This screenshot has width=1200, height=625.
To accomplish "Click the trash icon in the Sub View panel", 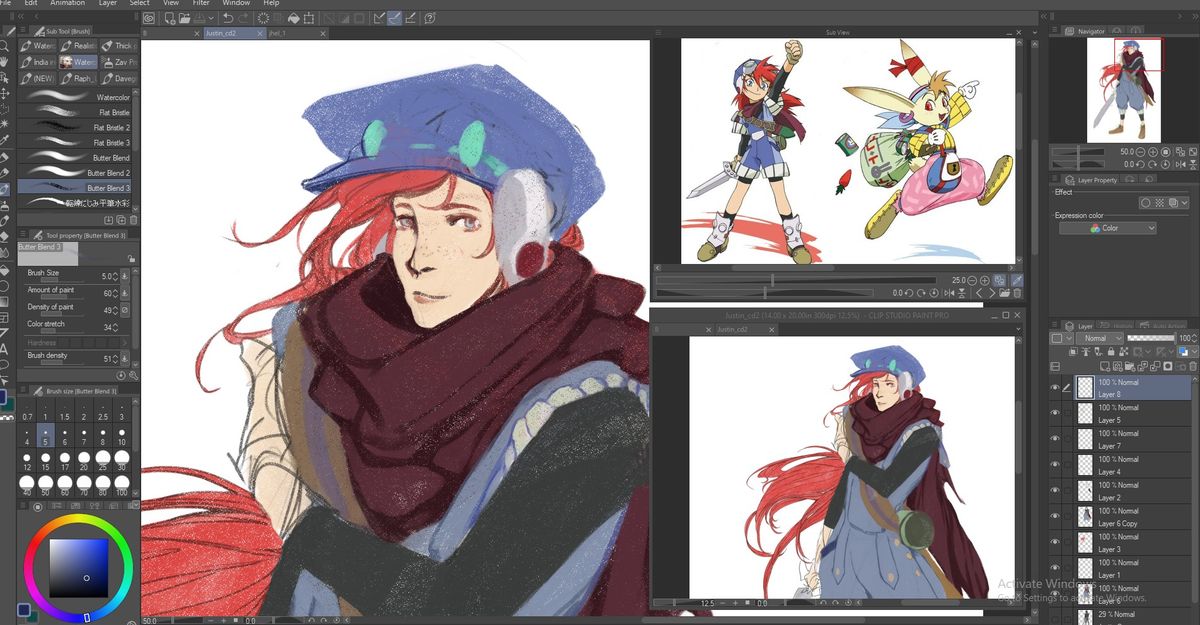I will click(x=1017, y=293).
